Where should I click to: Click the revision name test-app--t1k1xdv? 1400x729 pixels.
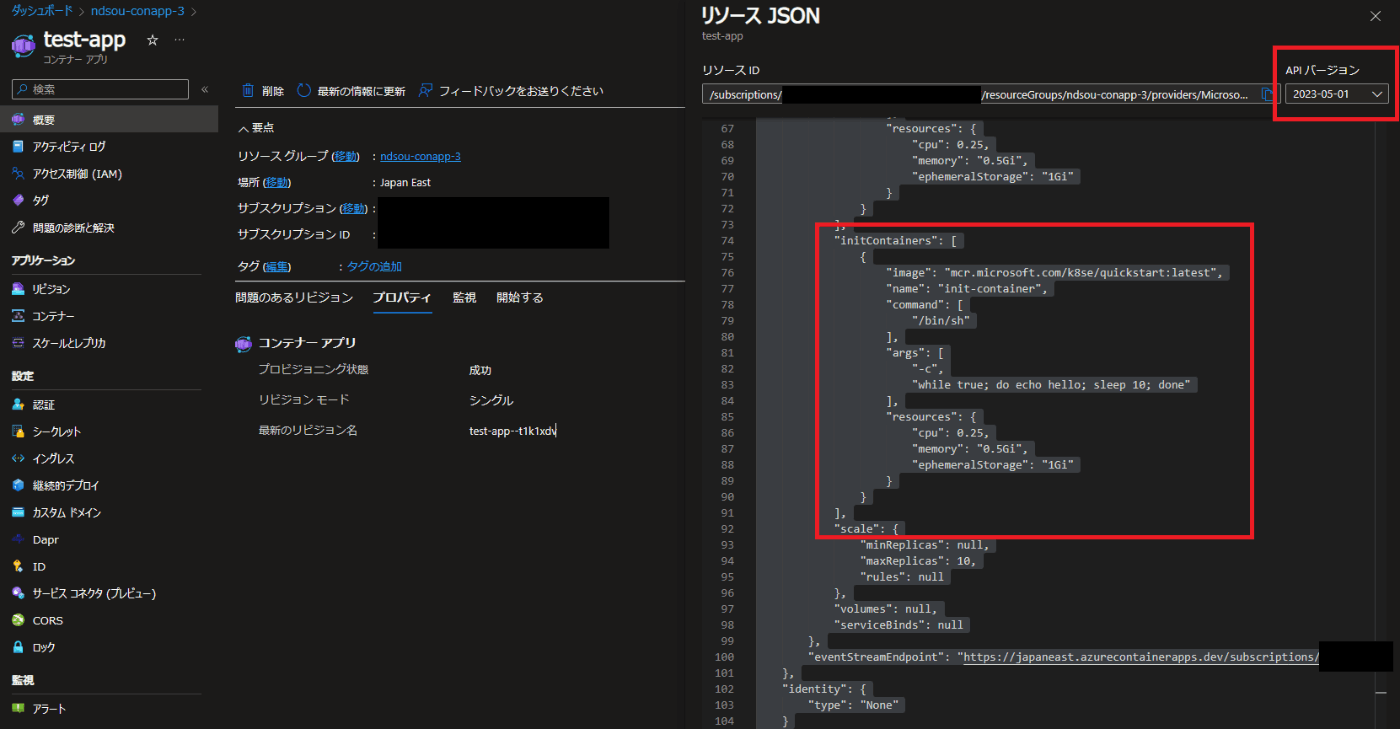tap(512, 431)
